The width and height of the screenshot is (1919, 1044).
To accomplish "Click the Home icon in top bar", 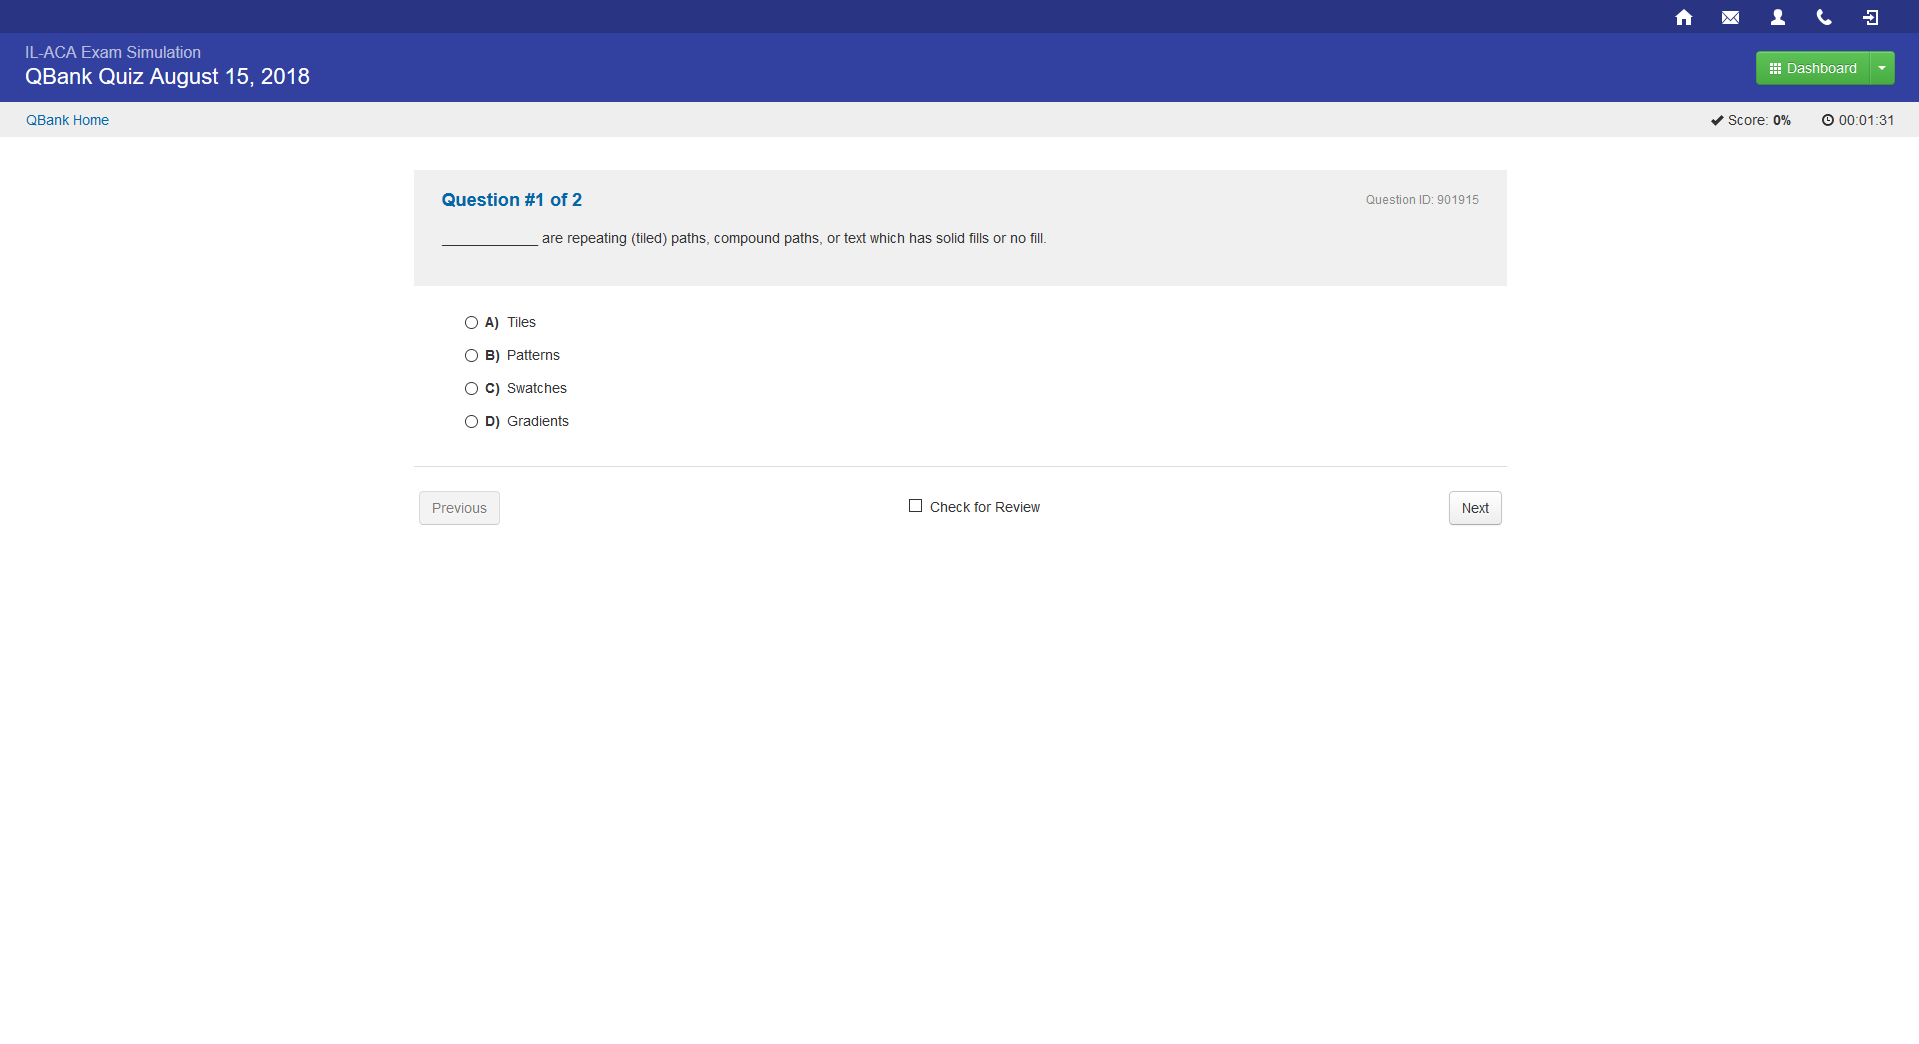I will (x=1683, y=17).
